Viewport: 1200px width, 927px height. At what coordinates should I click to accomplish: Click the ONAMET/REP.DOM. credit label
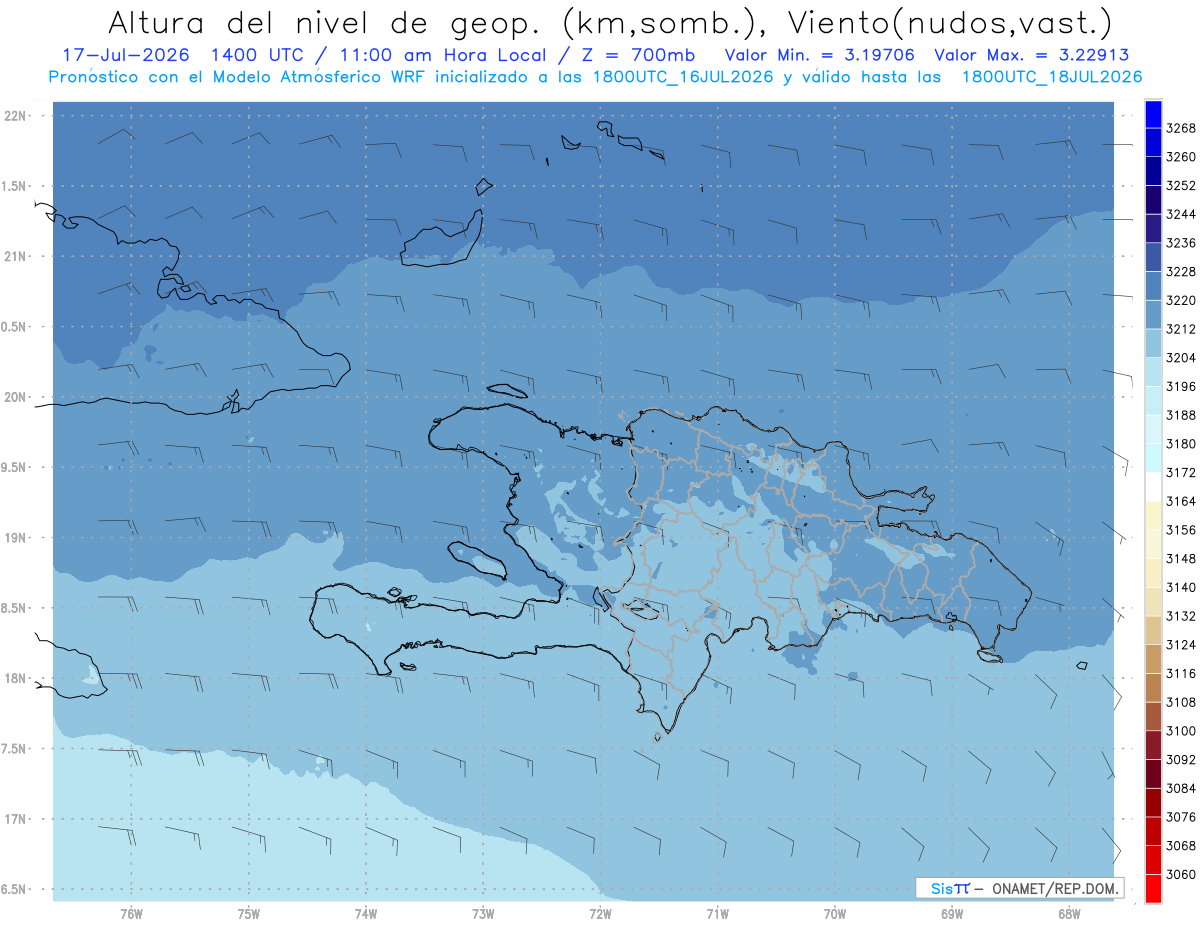(x=1054, y=888)
